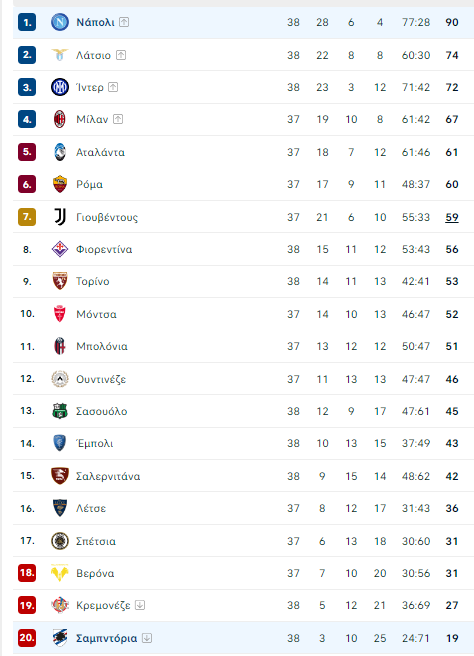
Task: Click the down arrow beside Κρεμονέζε
Action: click(140, 605)
